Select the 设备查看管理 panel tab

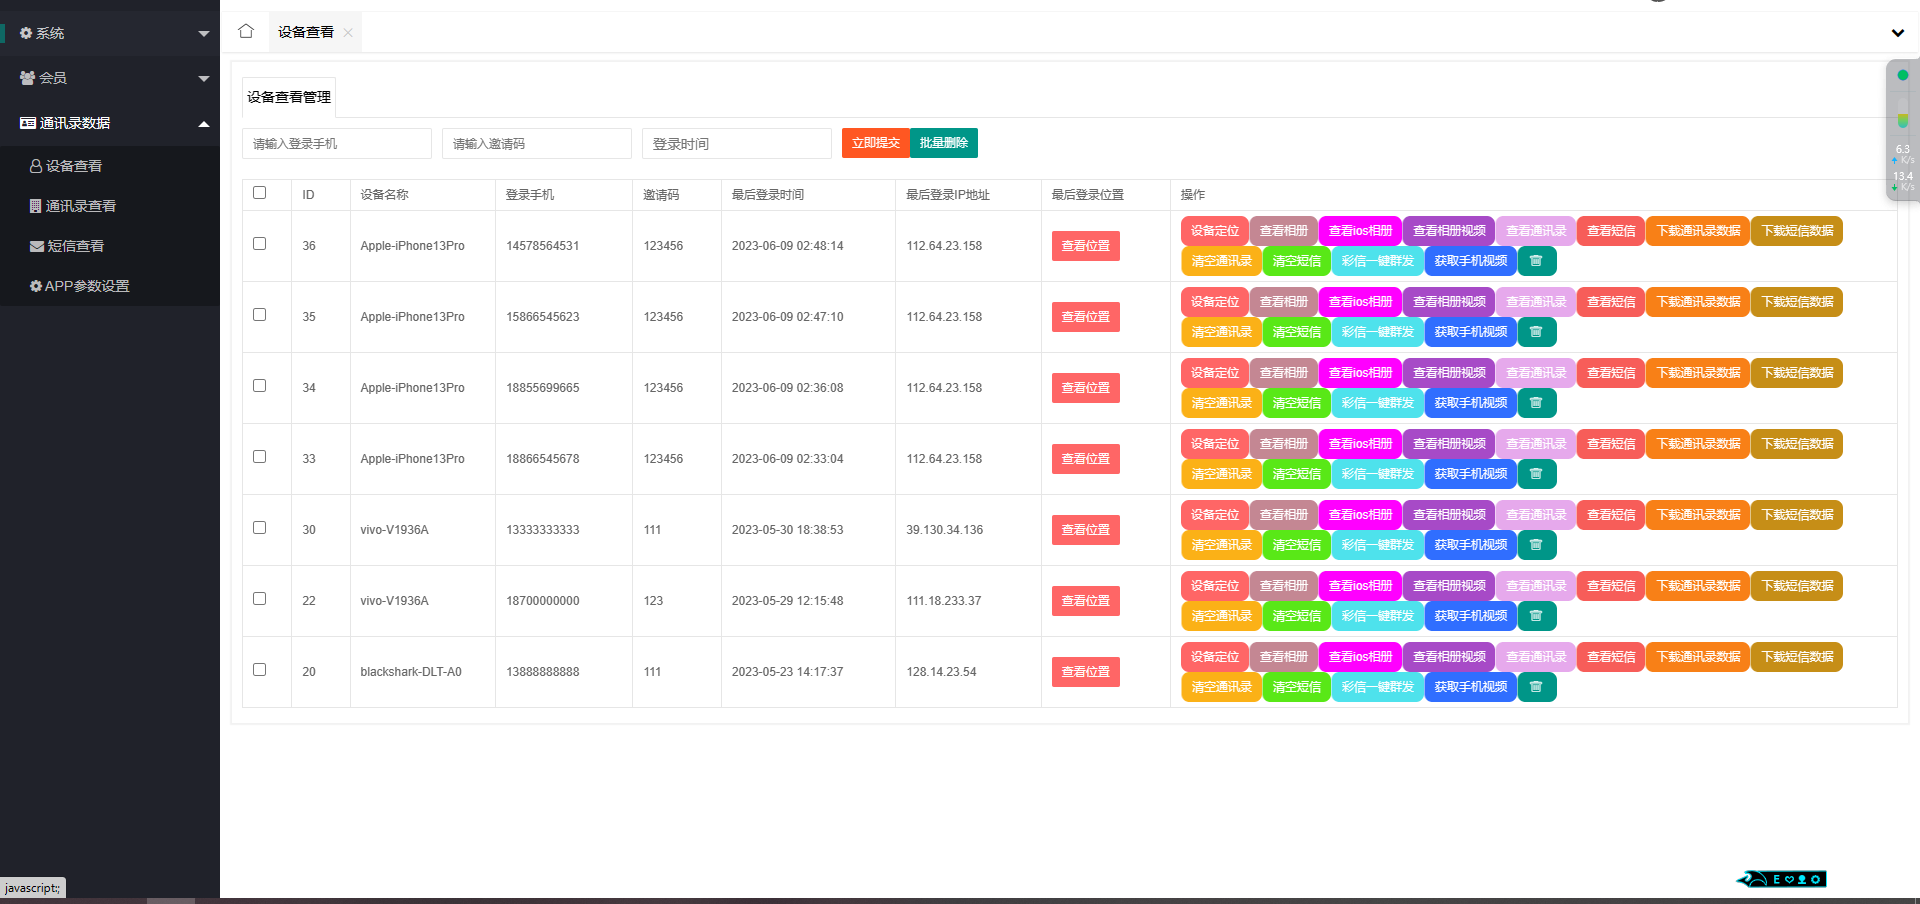coord(289,97)
